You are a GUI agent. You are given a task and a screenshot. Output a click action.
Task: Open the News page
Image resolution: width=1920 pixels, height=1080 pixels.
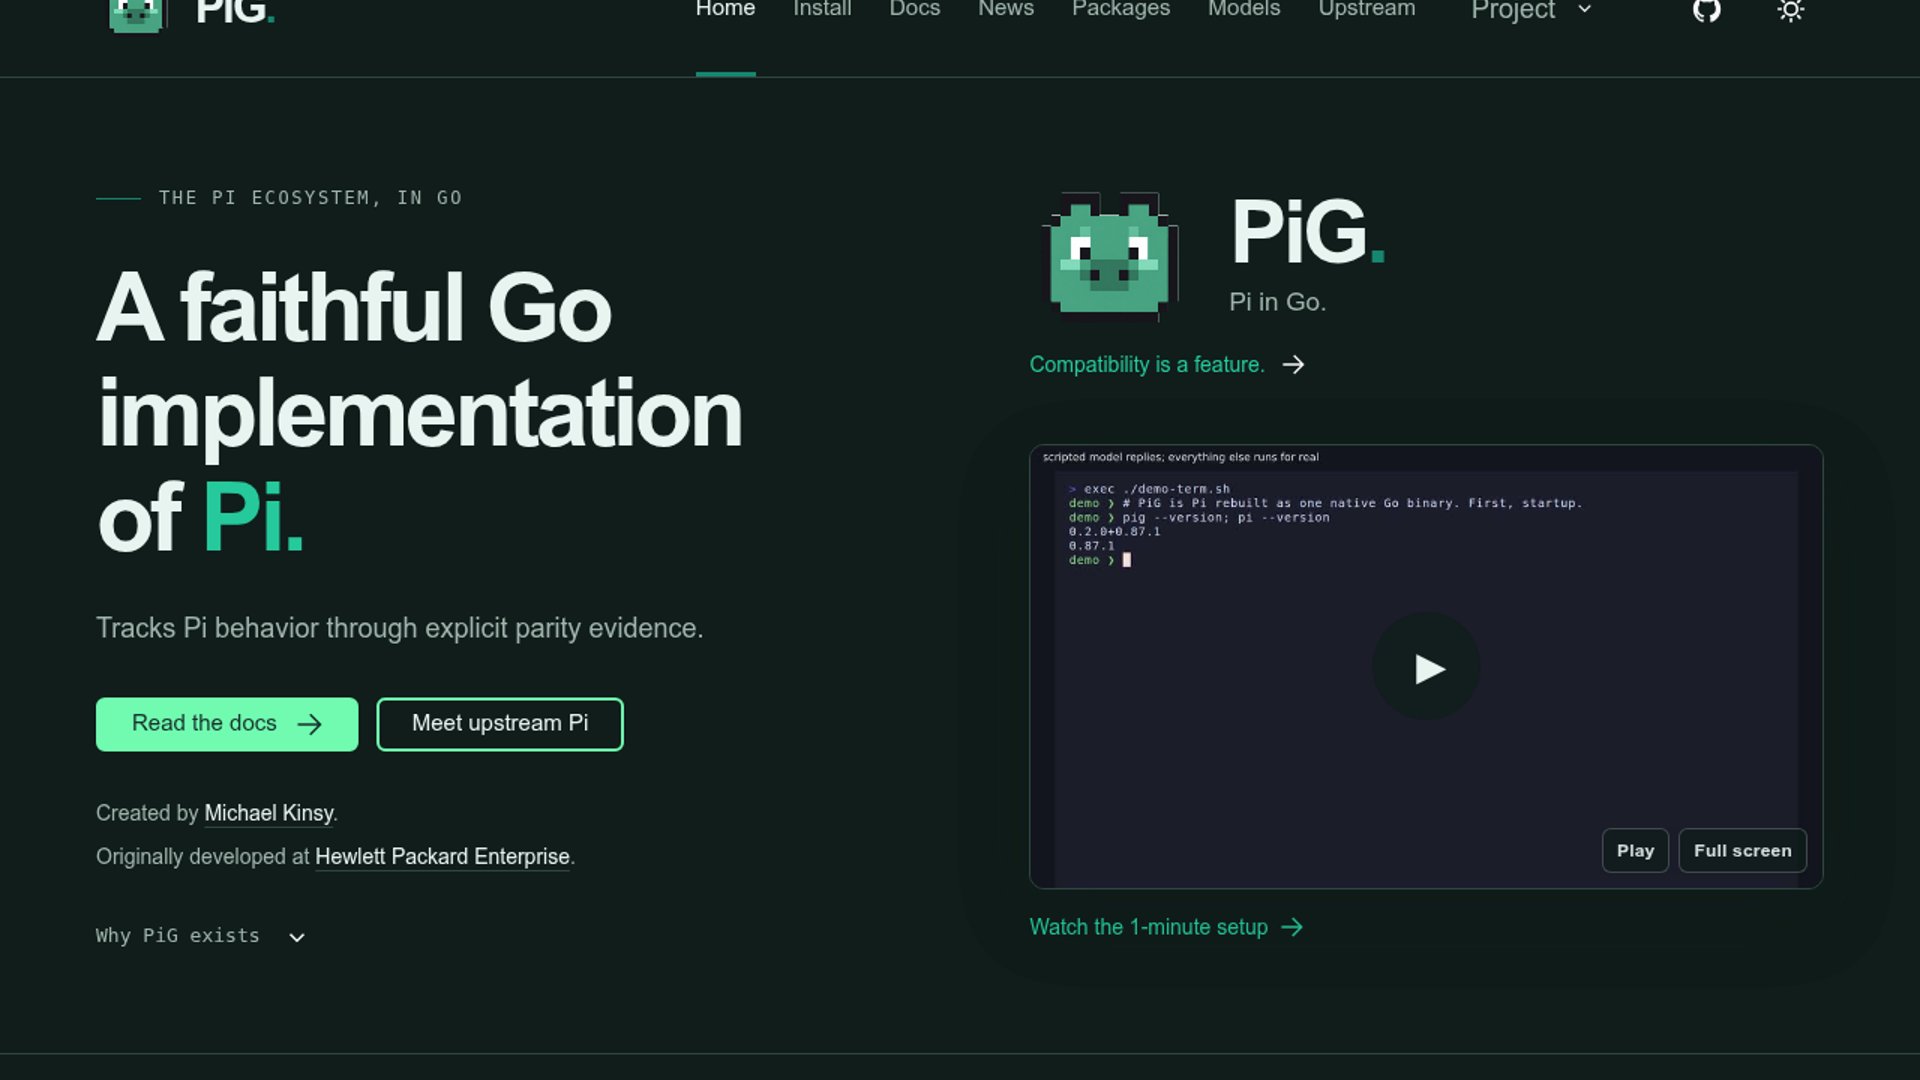(1006, 10)
